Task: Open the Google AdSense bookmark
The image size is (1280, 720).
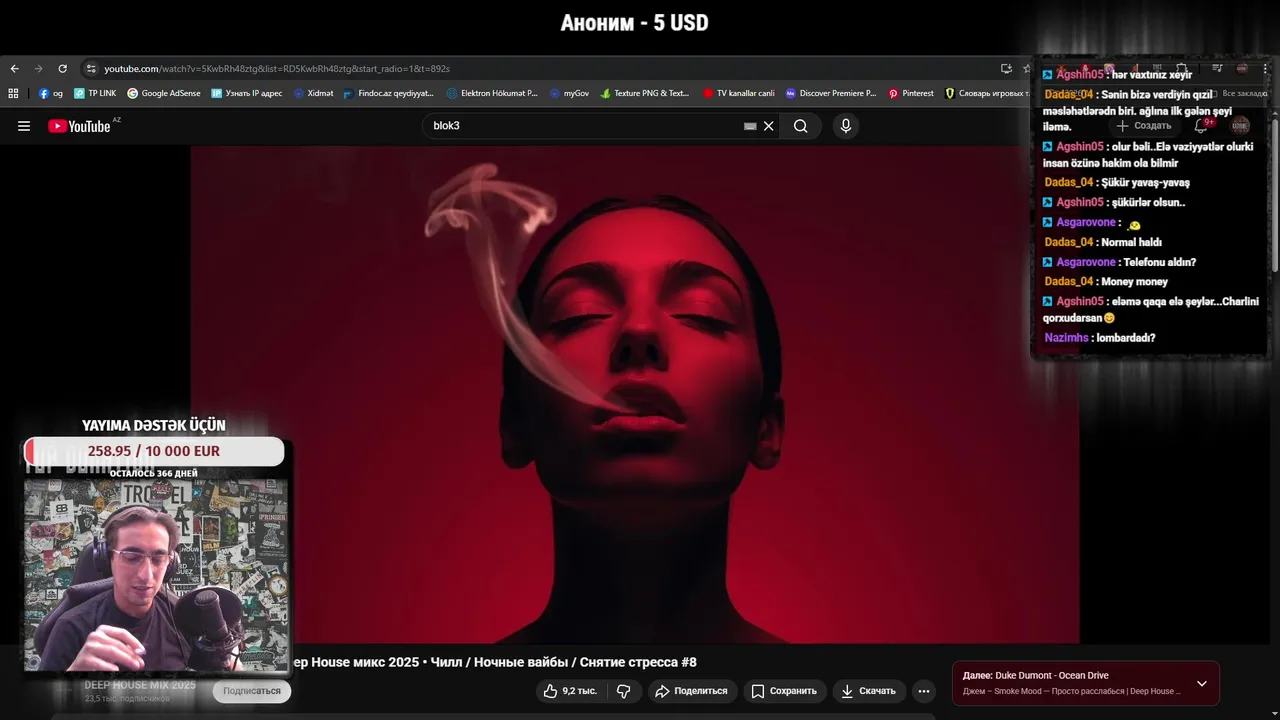Action: [x=164, y=93]
